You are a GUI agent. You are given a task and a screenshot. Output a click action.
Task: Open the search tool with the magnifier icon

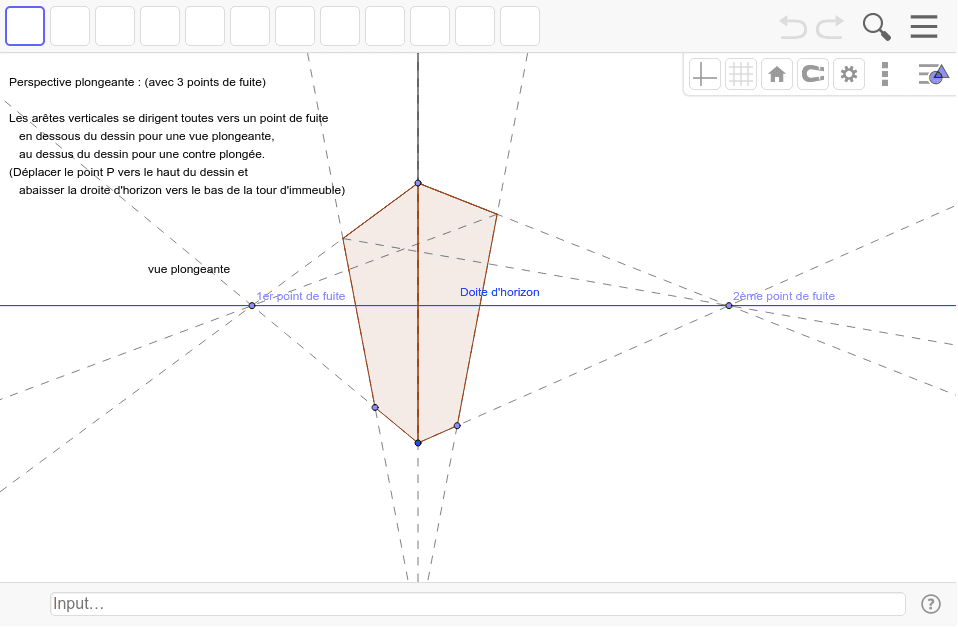click(x=876, y=26)
